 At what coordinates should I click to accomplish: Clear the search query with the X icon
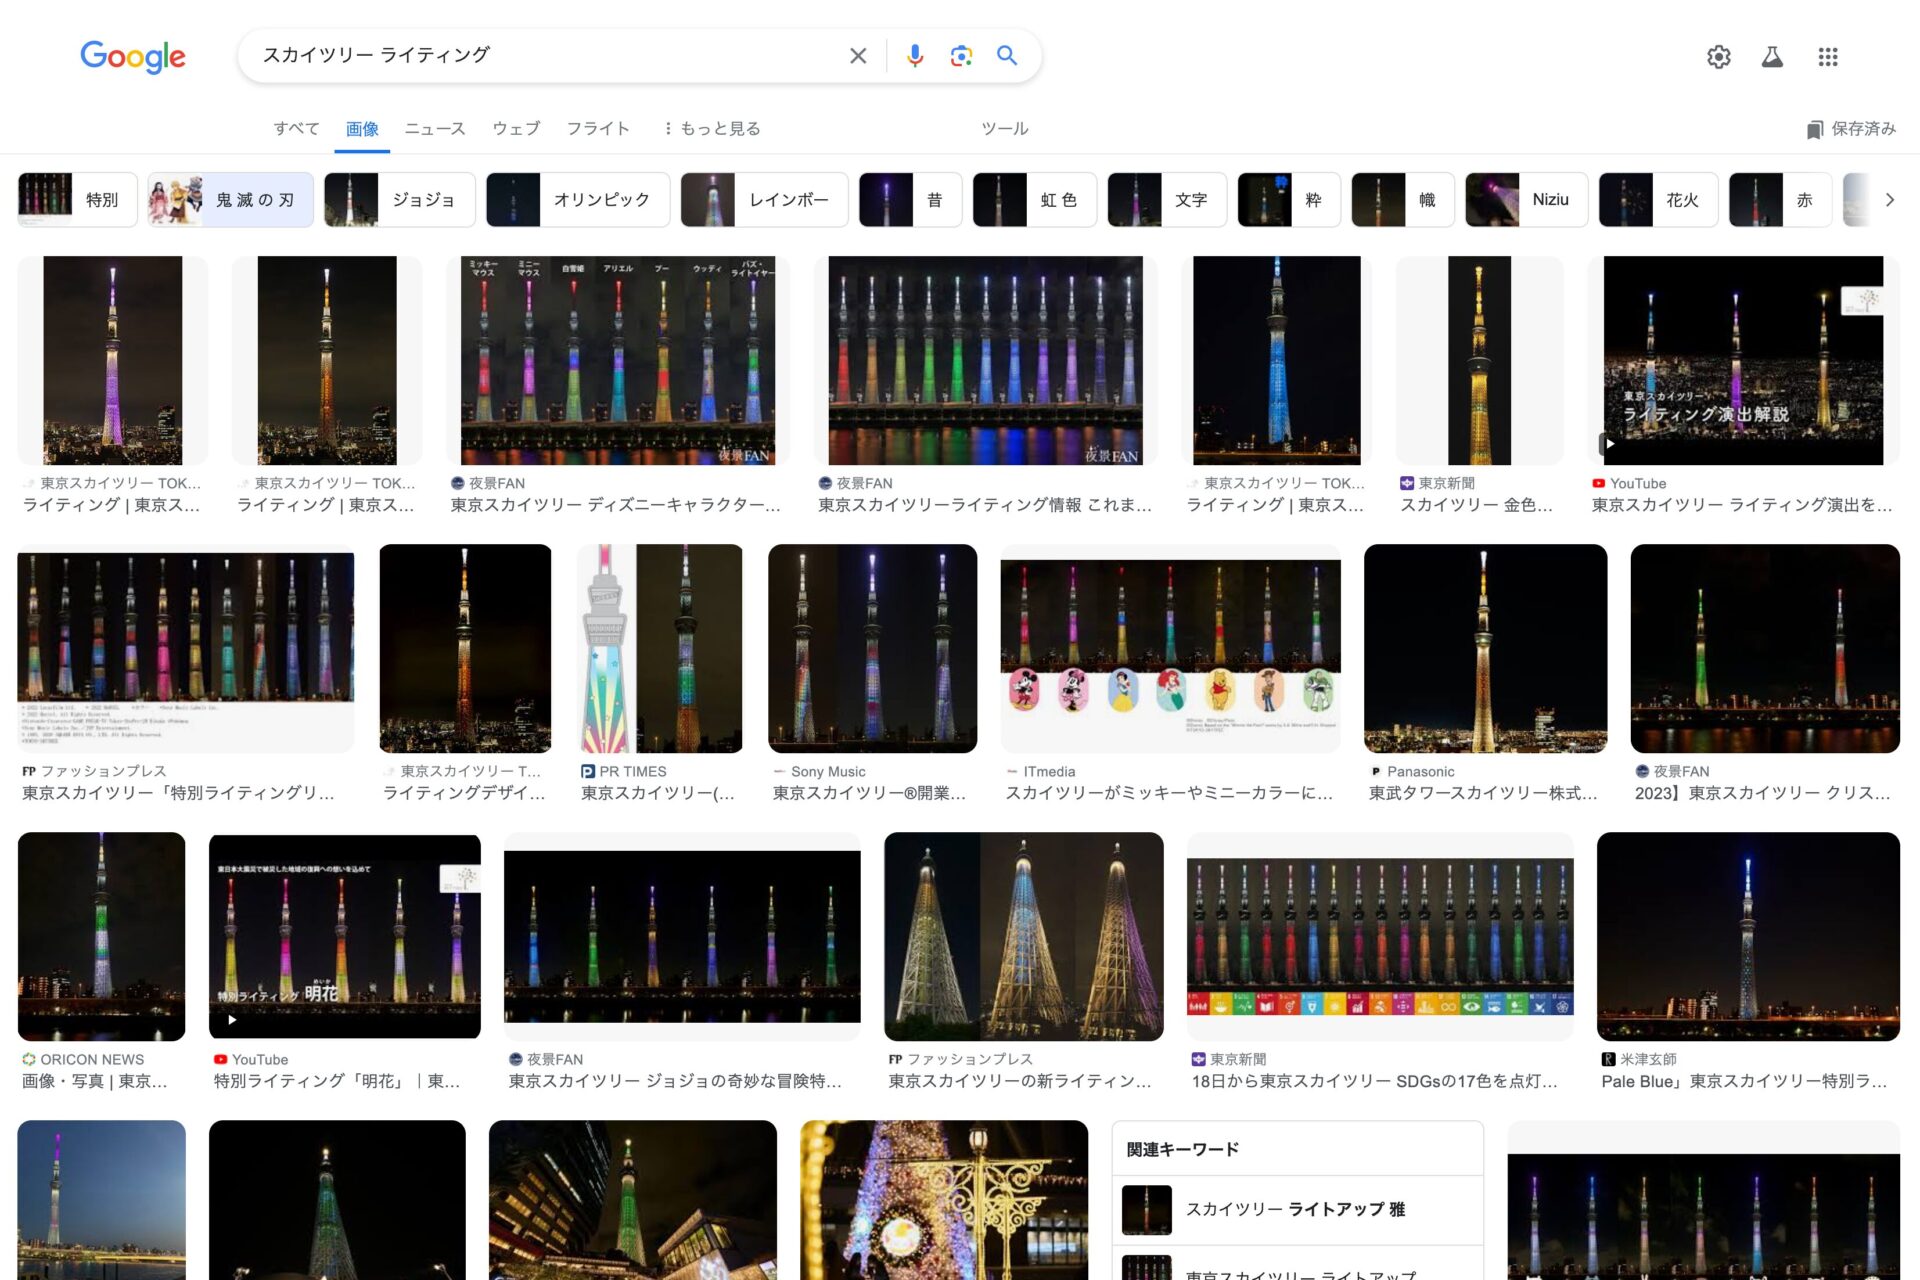coord(858,56)
